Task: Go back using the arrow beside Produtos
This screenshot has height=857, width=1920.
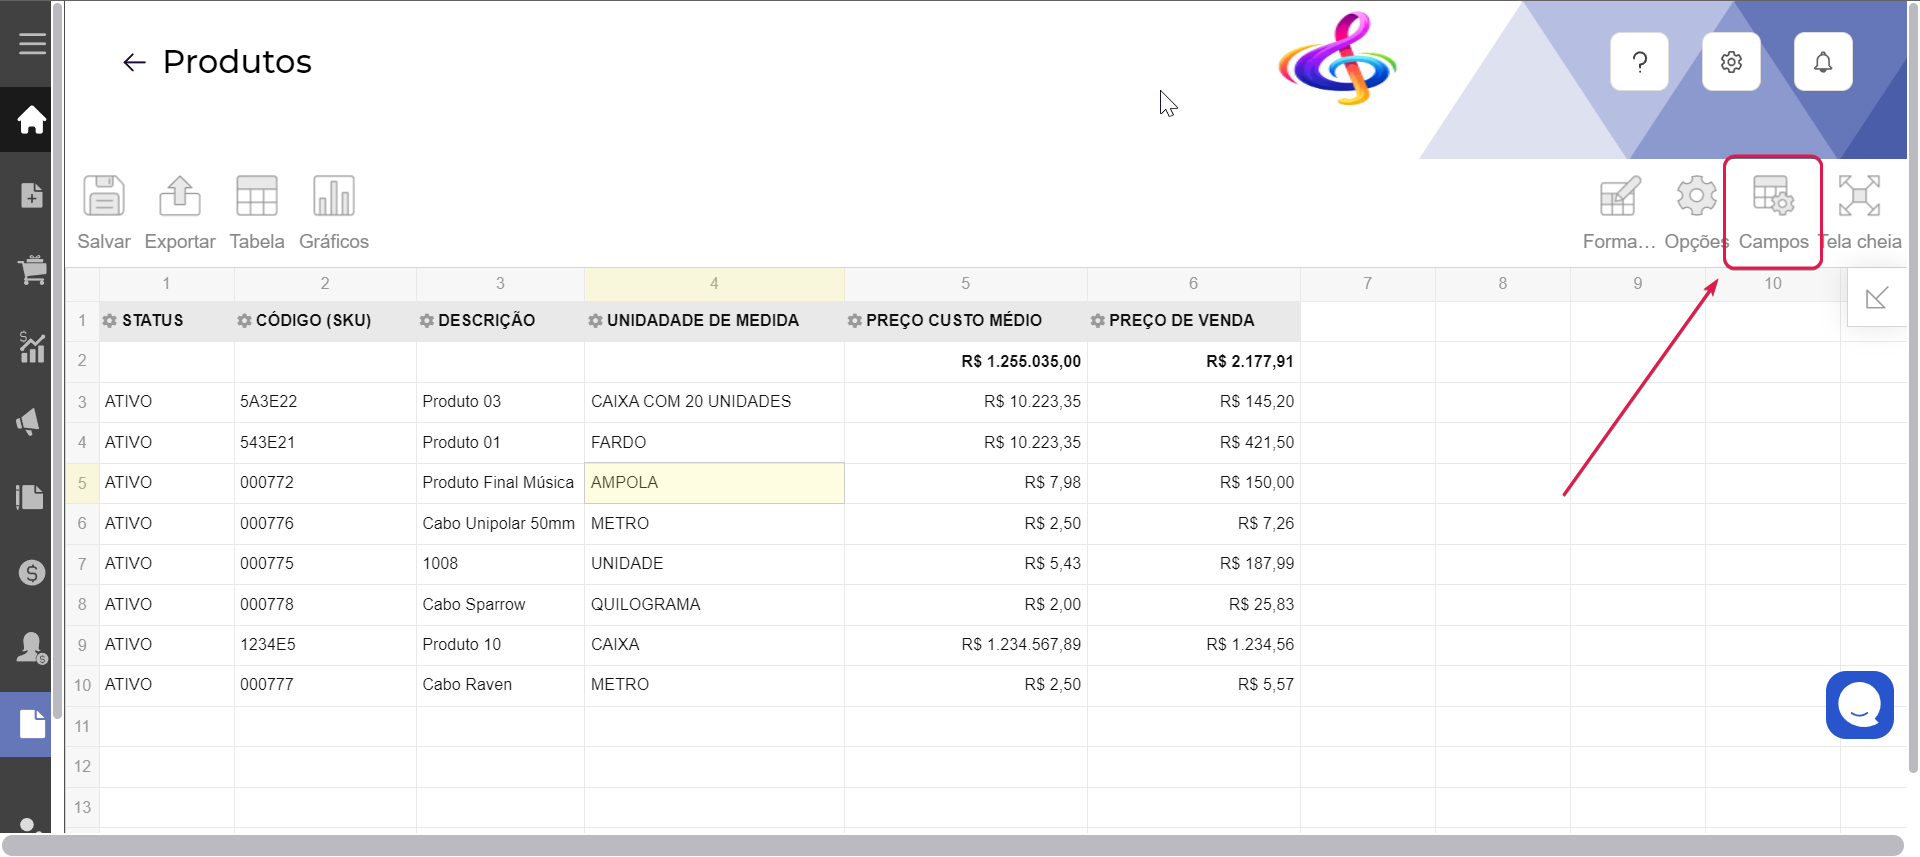Action: (134, 63)
